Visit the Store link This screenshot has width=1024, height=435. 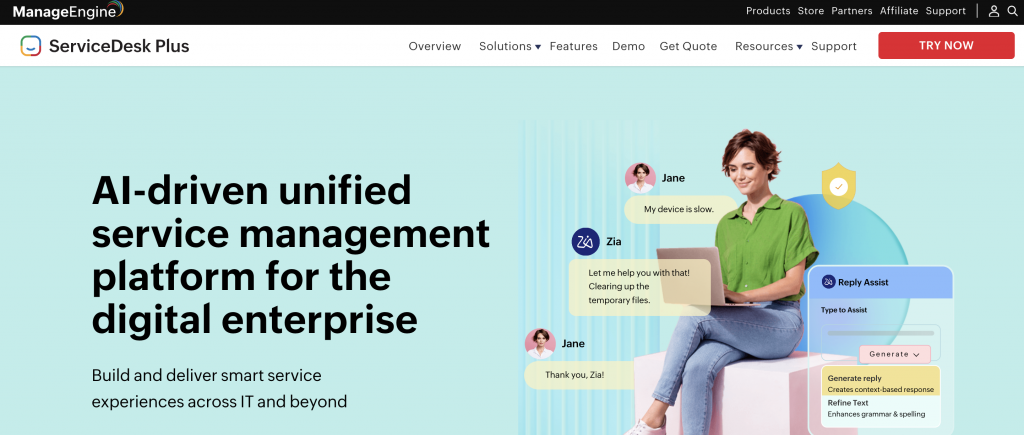click(x=810, y=11)
